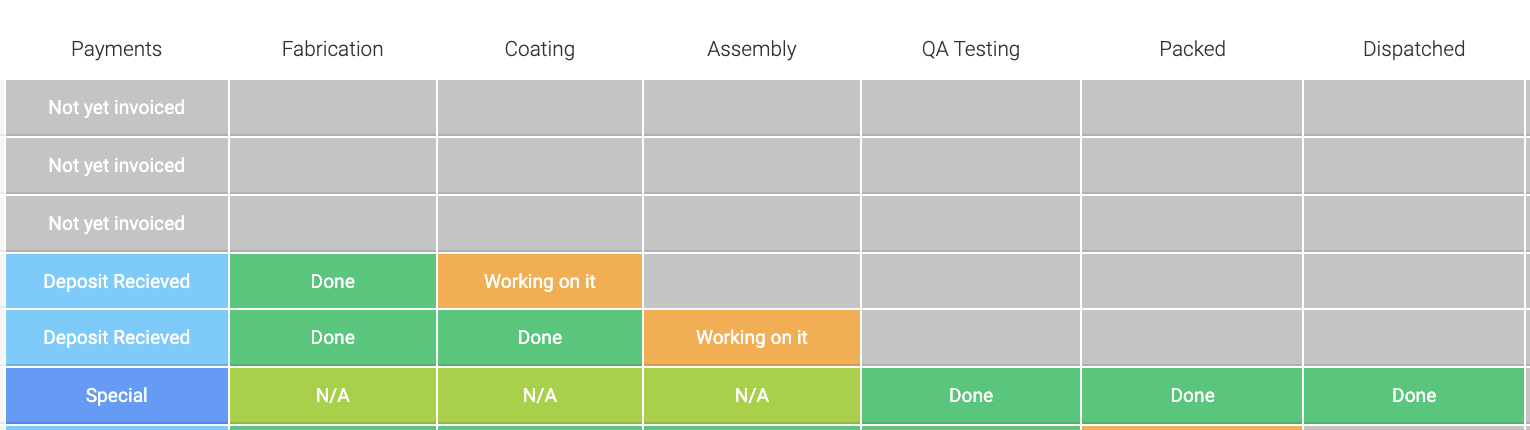Open the Done cell under Dispatched
Image resolution: width=1530 pixels, height=430 pixels.
pyautogui.click(x=1414, y=396)
